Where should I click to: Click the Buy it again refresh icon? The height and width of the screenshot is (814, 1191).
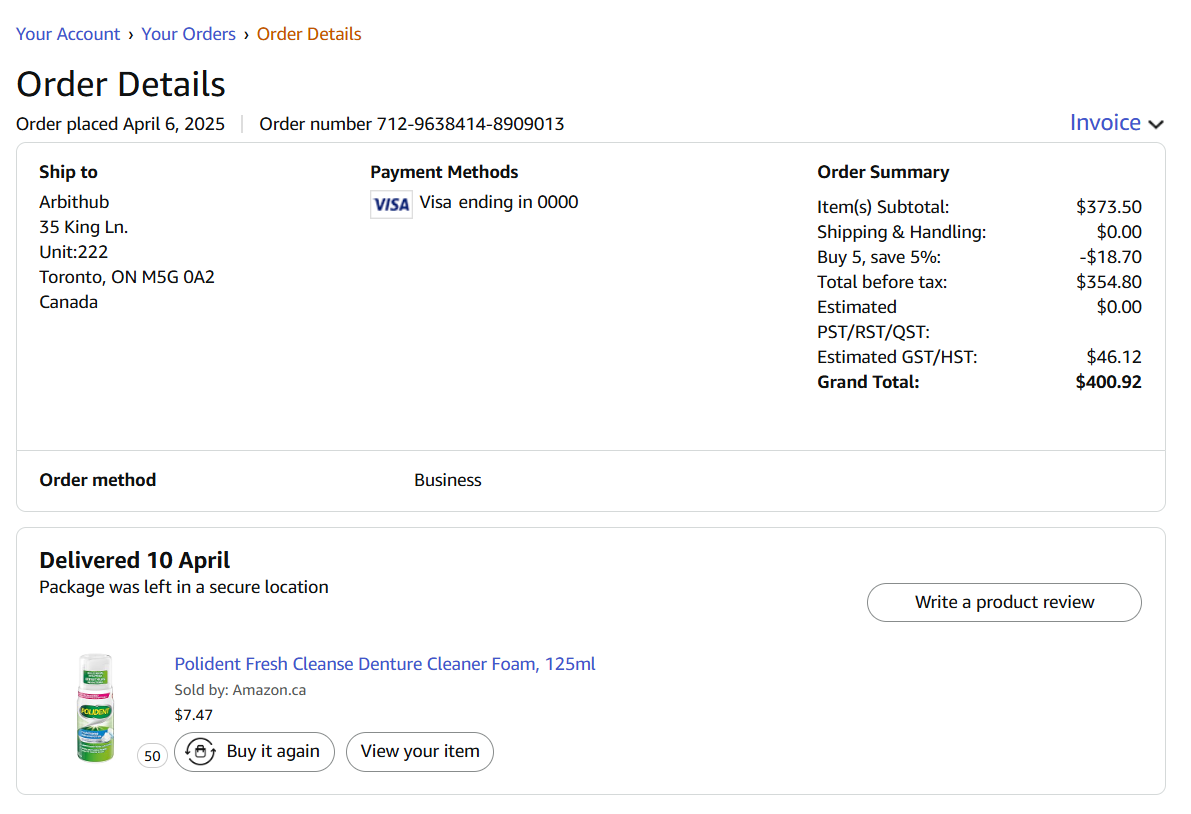(200, 751)
